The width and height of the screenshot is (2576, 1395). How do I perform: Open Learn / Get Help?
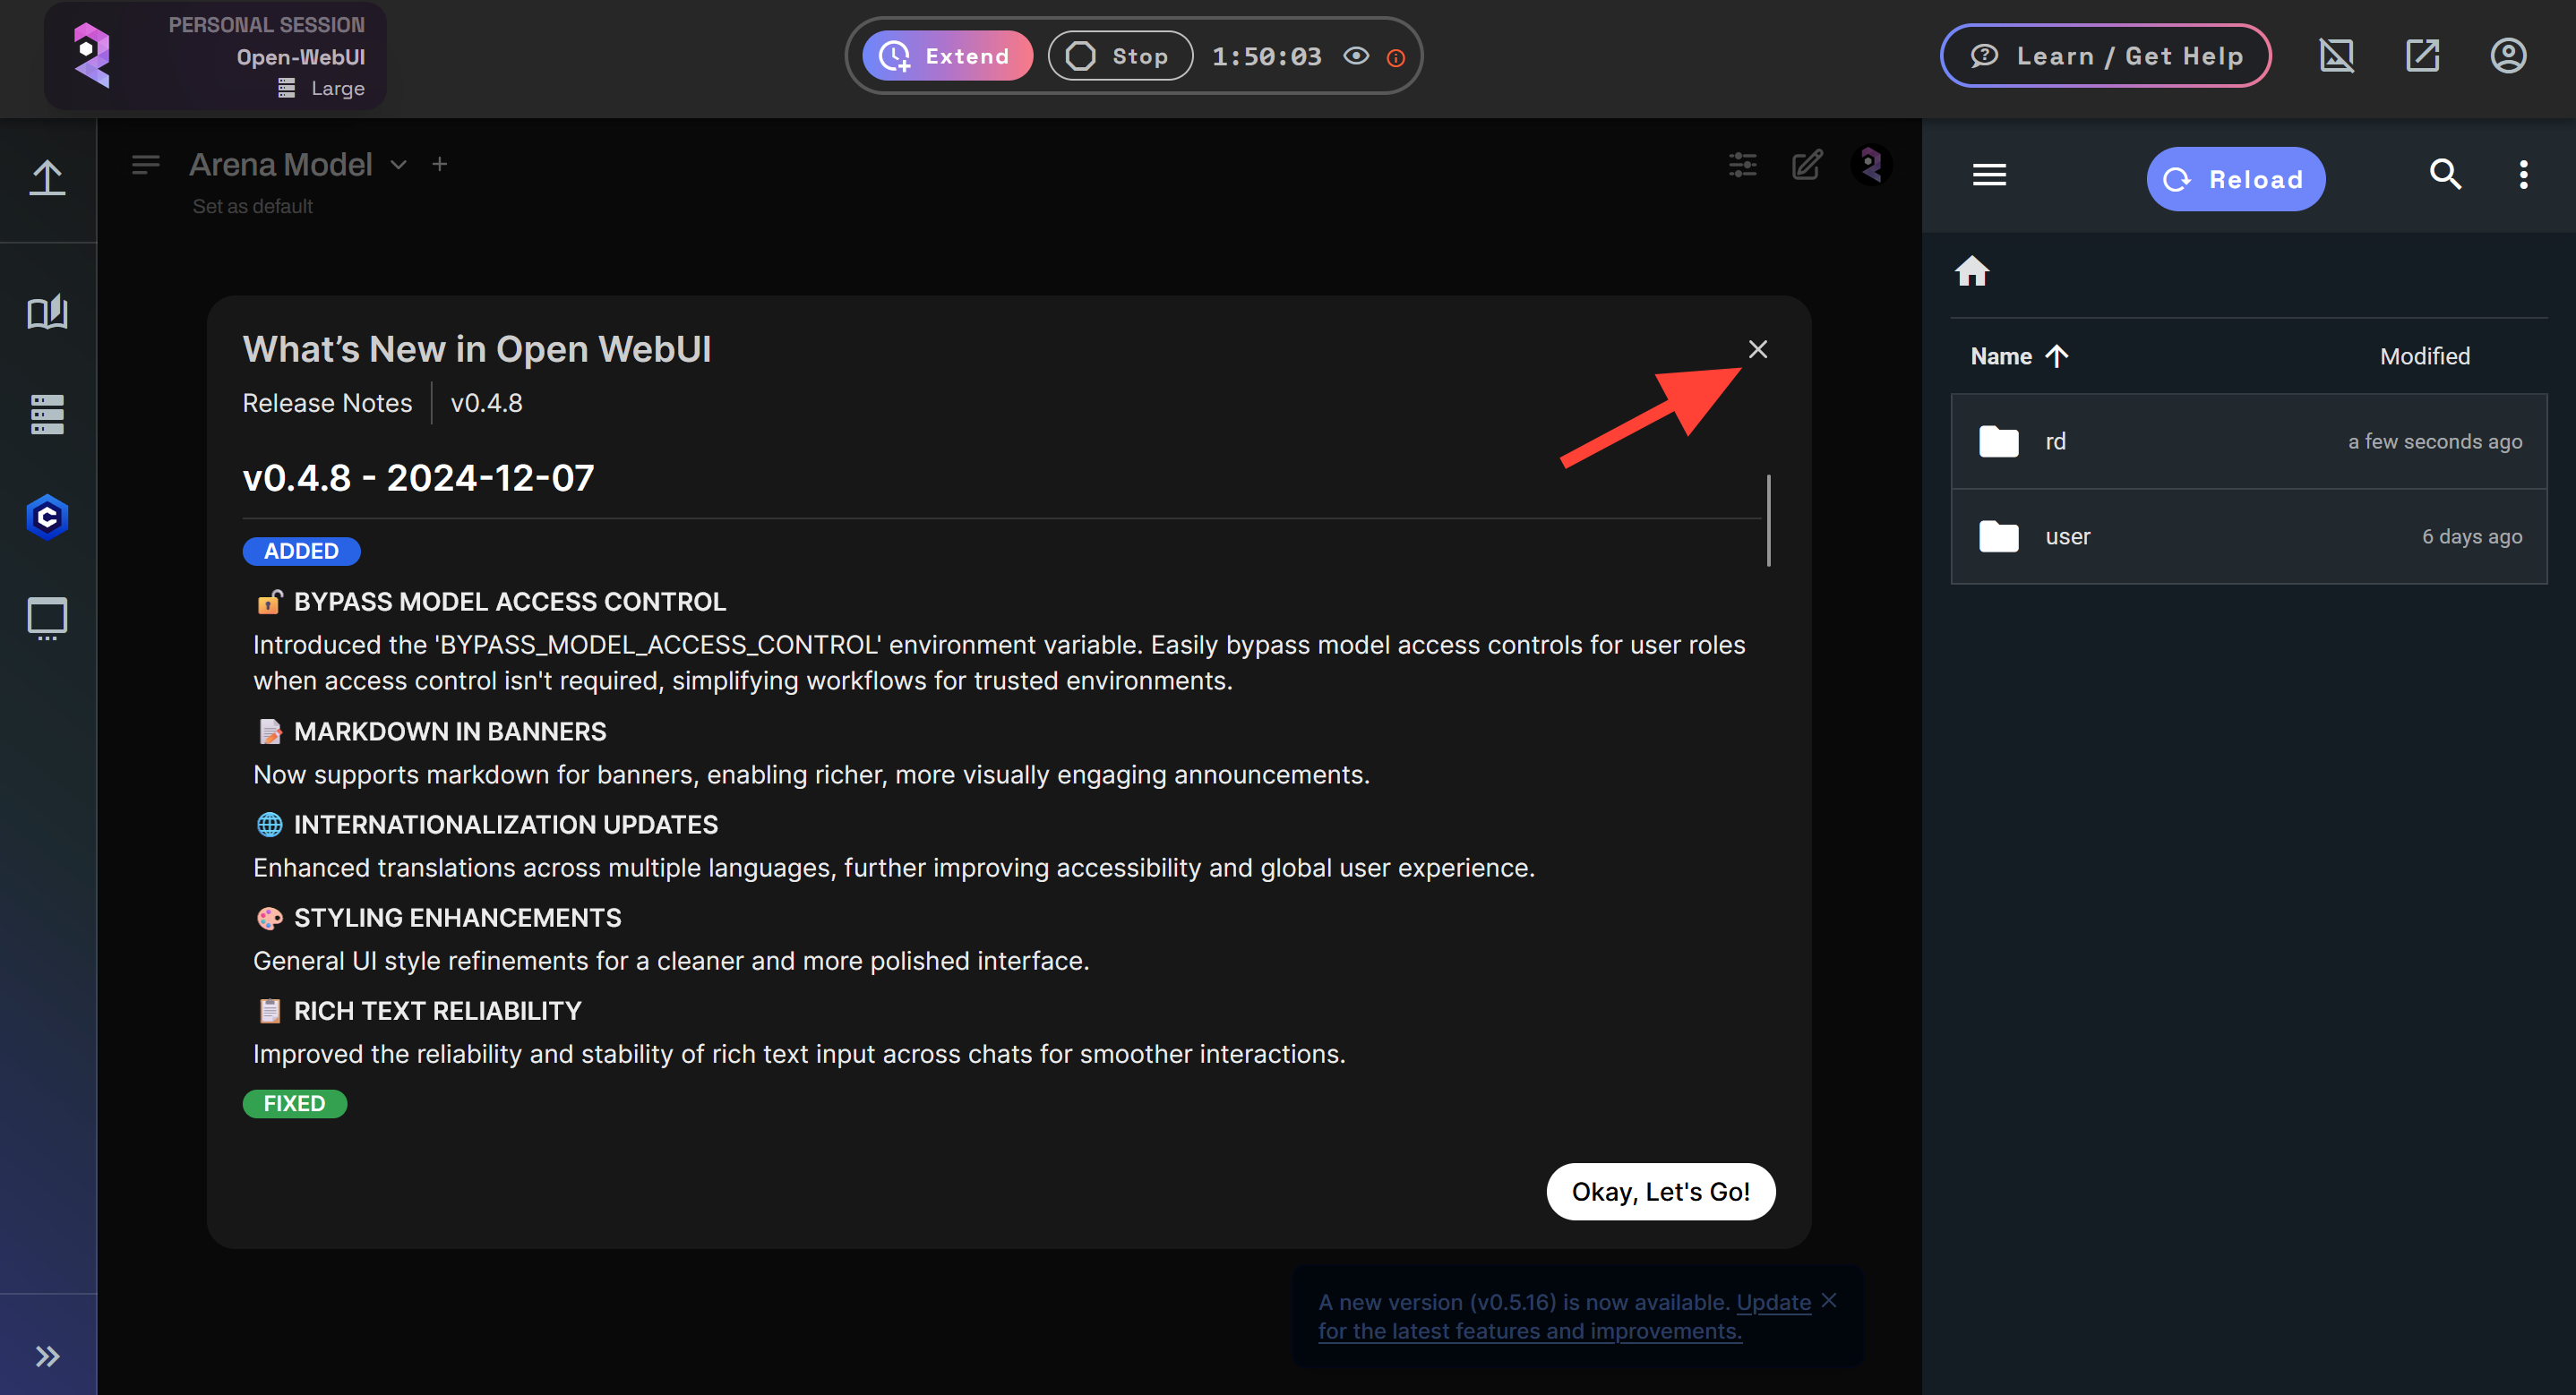2106,56
